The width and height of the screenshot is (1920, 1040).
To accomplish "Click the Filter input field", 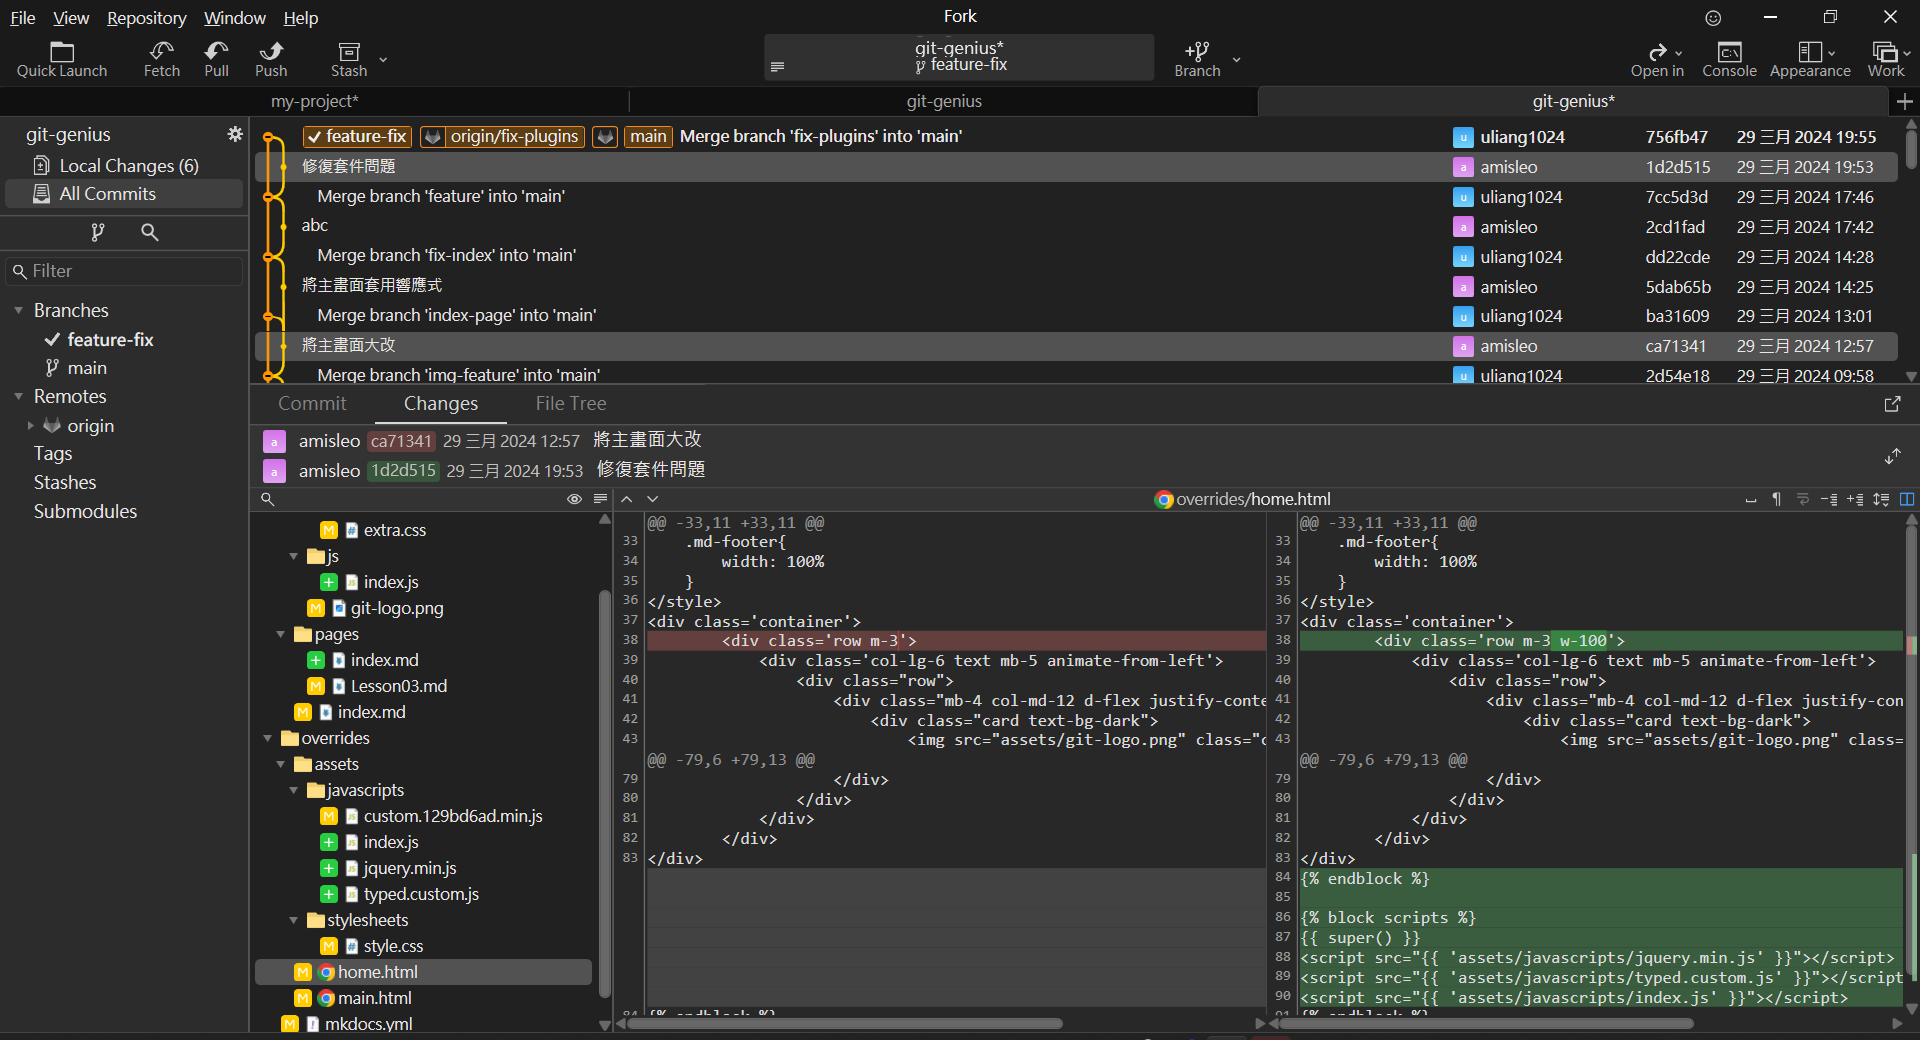I will 125,271.
